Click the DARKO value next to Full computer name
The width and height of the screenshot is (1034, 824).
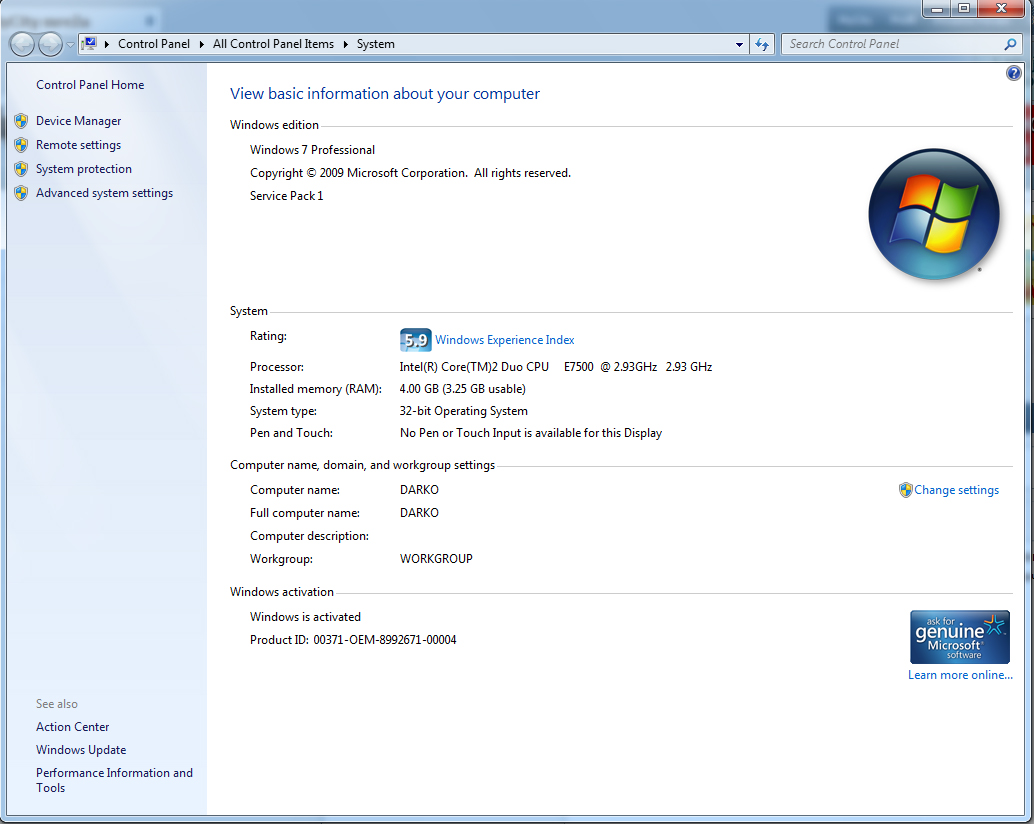[x=419, y=513]
